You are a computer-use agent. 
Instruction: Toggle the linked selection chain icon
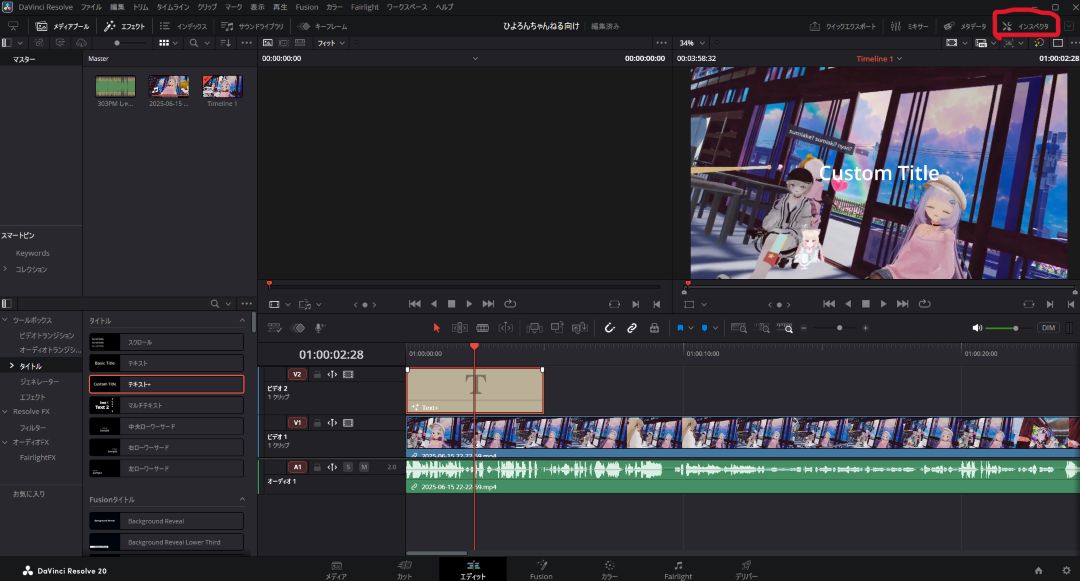click(632, 328)
